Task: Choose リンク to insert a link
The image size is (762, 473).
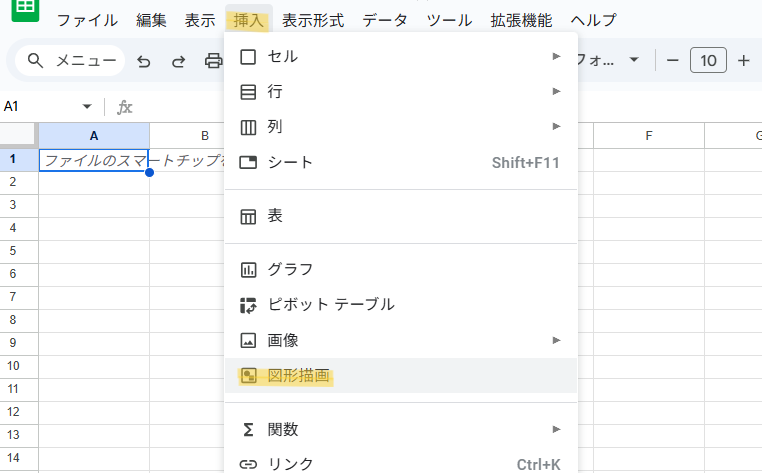Action: pyautogui.click(x=401, y=464)
